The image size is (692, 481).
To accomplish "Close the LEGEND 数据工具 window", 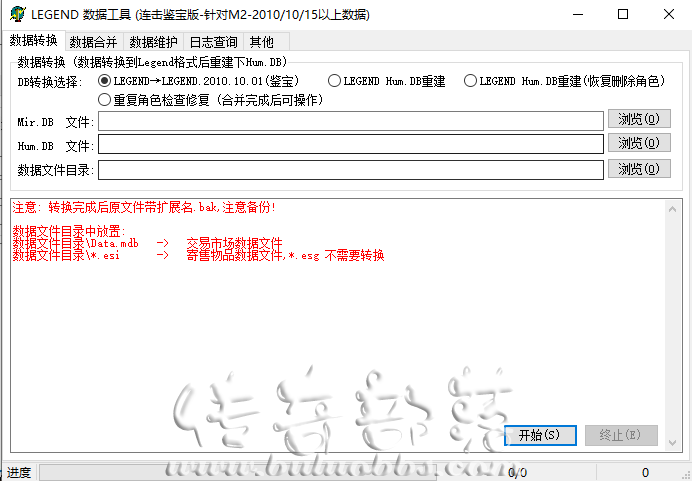I will pyautogui.click(x=669, y=14).
